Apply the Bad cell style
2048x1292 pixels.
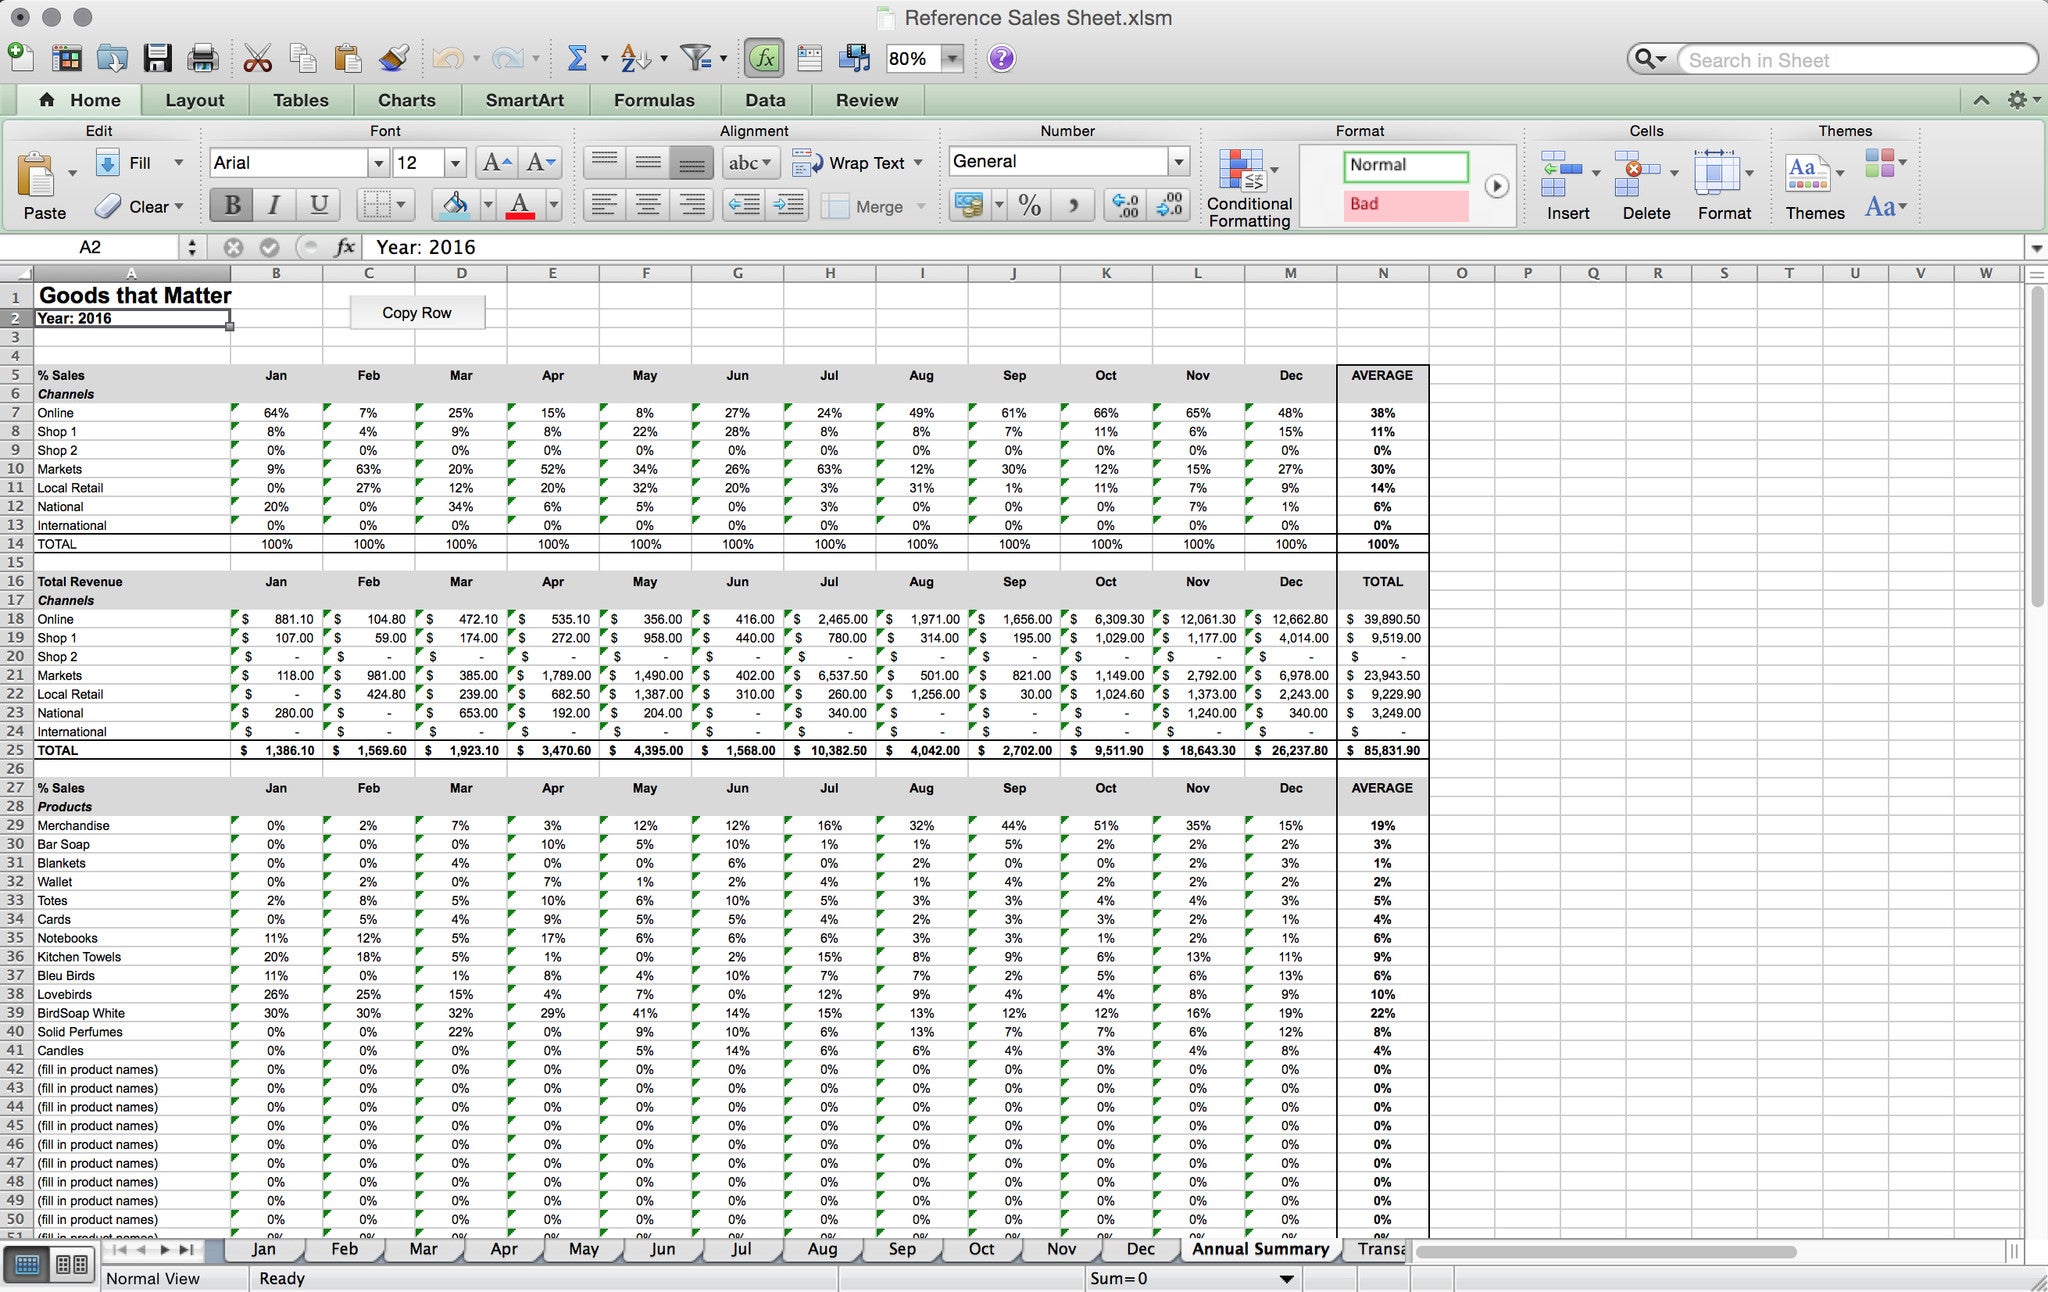(1405, 204)
